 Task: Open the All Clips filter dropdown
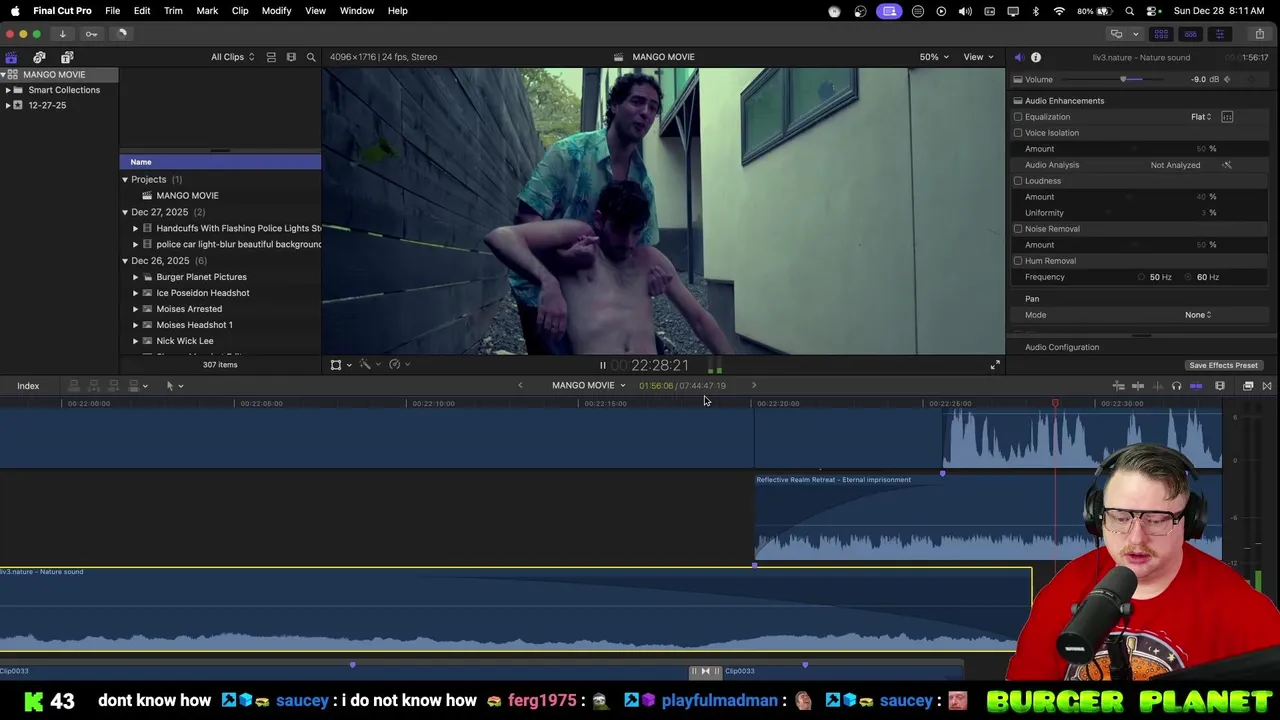[232, 57]
